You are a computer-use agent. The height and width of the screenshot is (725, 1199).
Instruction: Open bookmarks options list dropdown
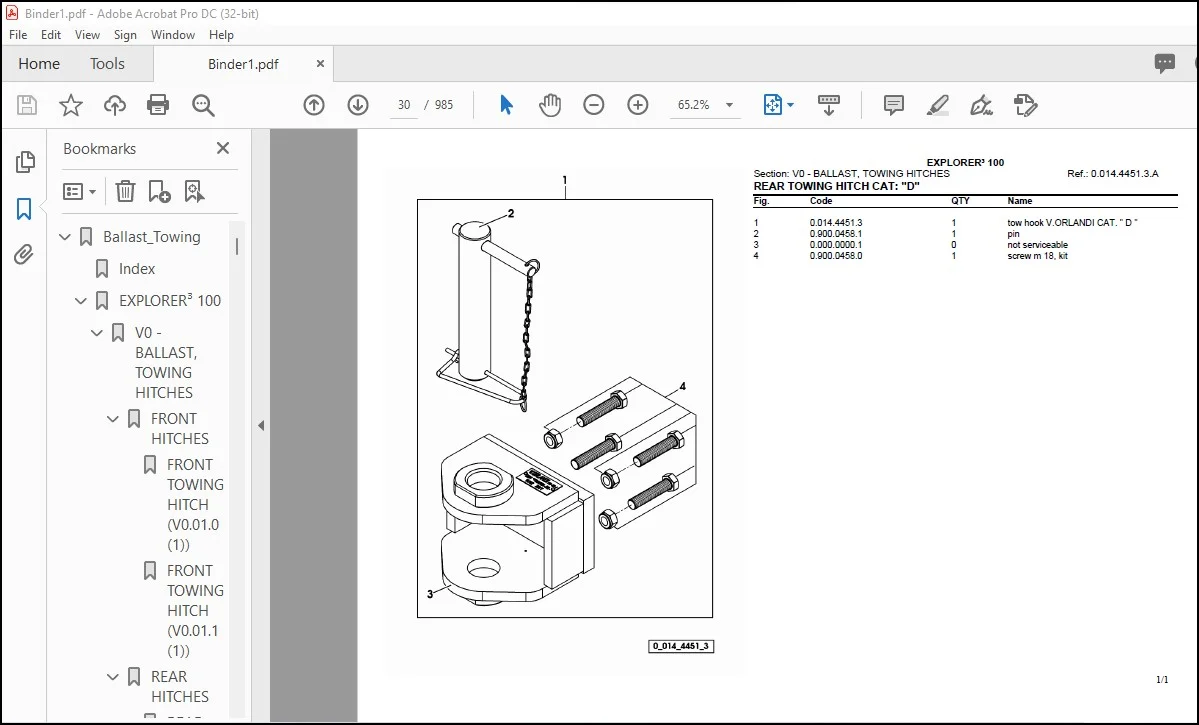pyautogui.click(x=80, y=191)
